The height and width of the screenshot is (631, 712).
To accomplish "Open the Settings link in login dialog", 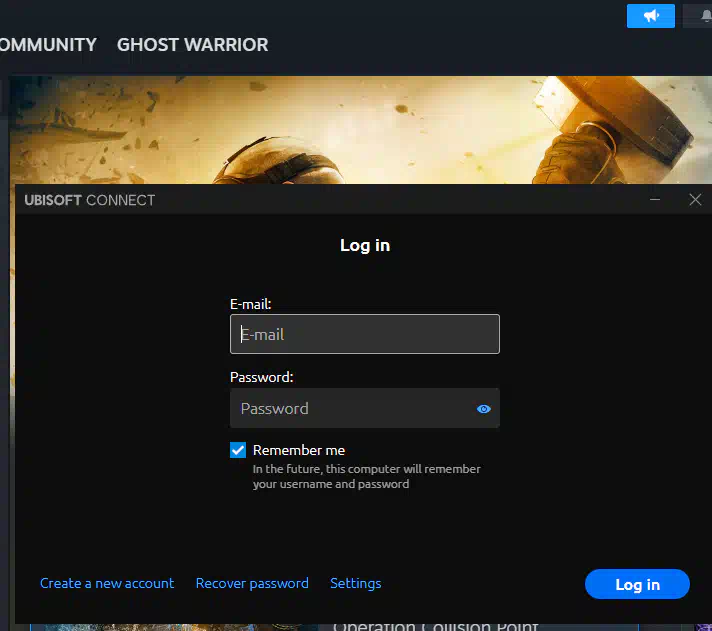I will 355,583.
